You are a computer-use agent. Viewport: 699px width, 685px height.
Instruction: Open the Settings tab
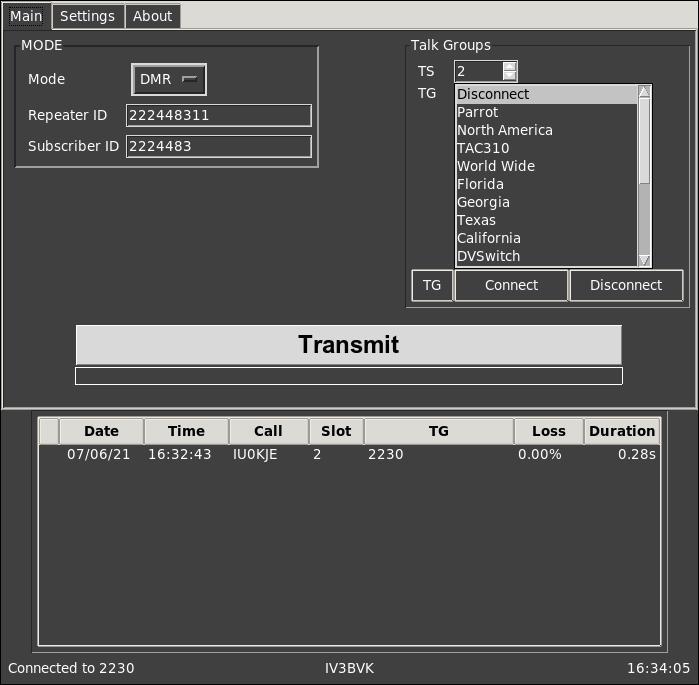(88, 16)
